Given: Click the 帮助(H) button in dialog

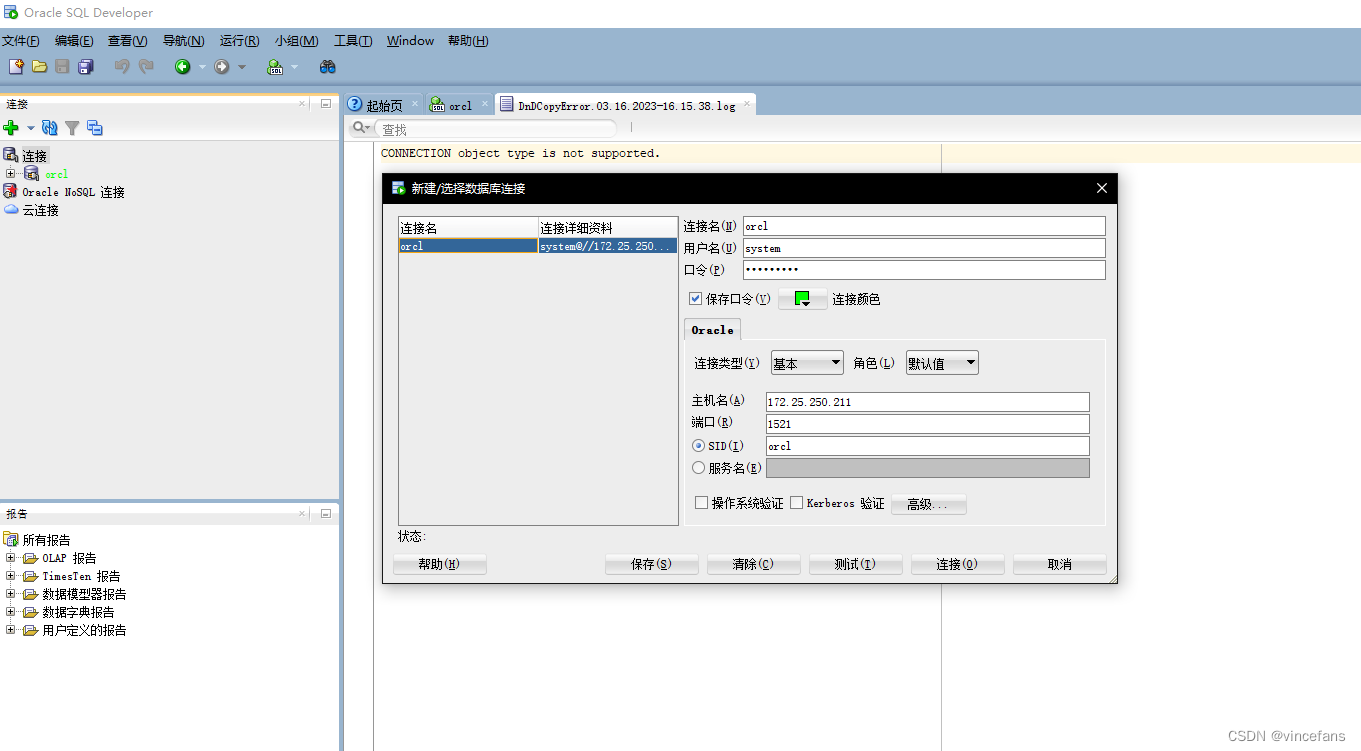Looking at the screenshot, I should tap(439, 564).
